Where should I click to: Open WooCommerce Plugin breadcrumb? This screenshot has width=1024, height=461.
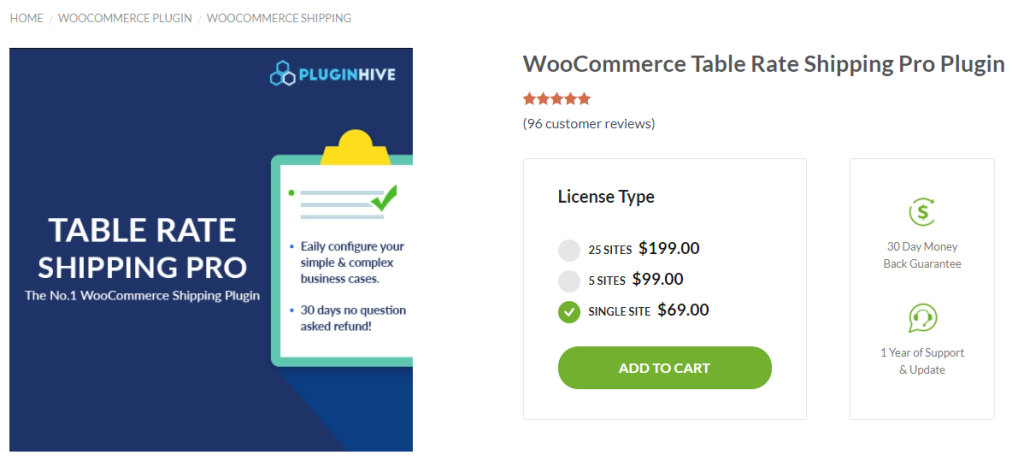[125, 18]
